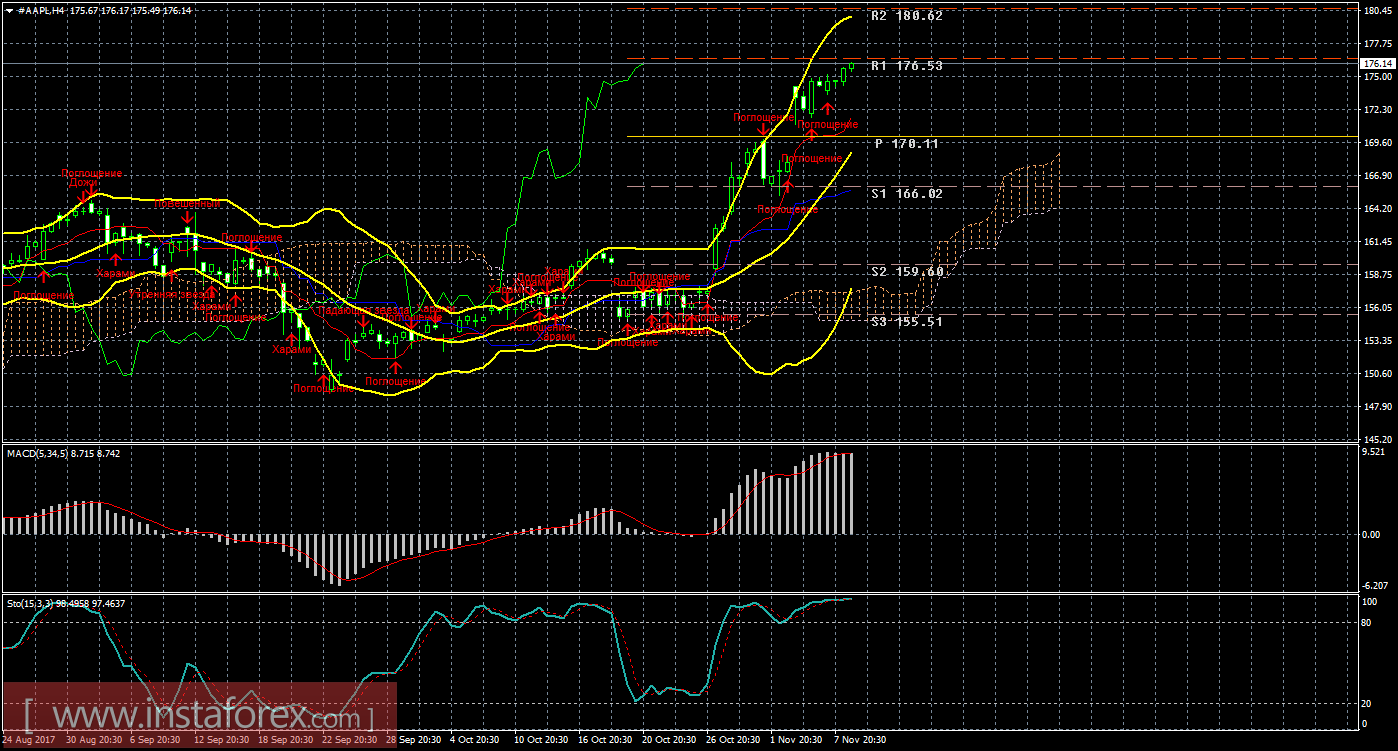Image resolution: width=1398 pixels, height=751 pixels.
Task: Click the red arrow under Повешенный label
Action: point(187,217)
